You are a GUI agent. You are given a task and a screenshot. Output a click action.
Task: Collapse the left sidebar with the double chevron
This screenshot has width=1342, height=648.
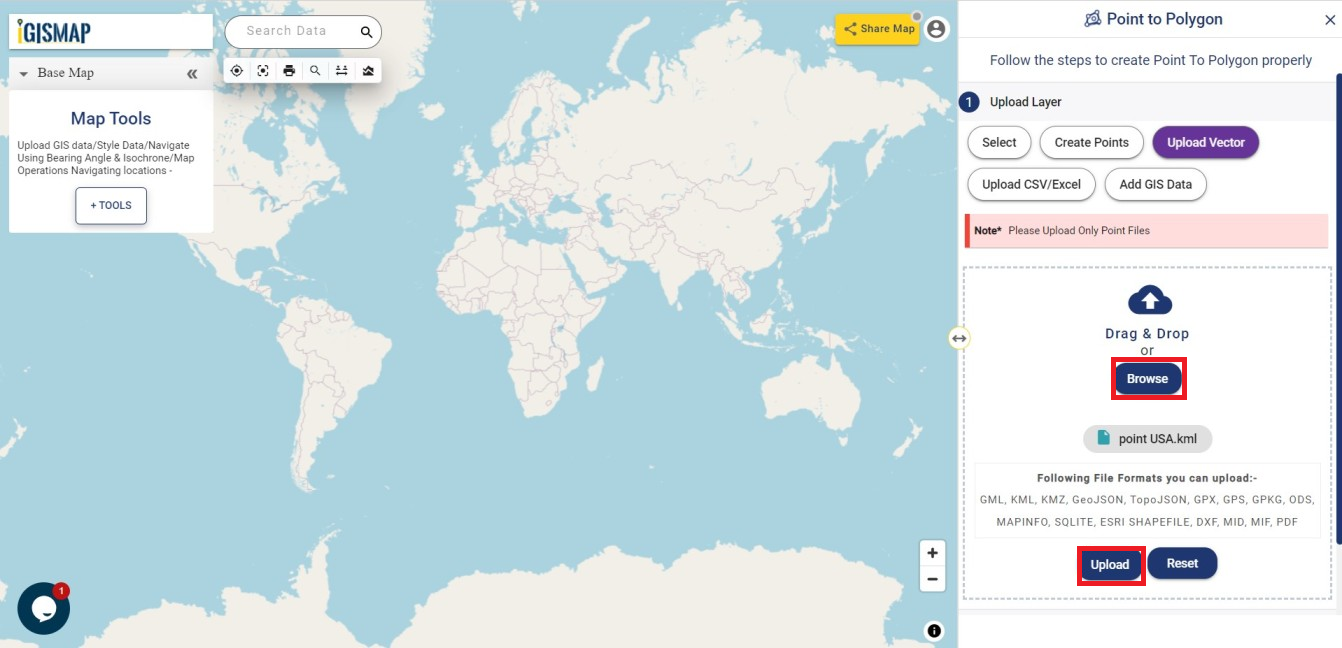click(191, 72)
